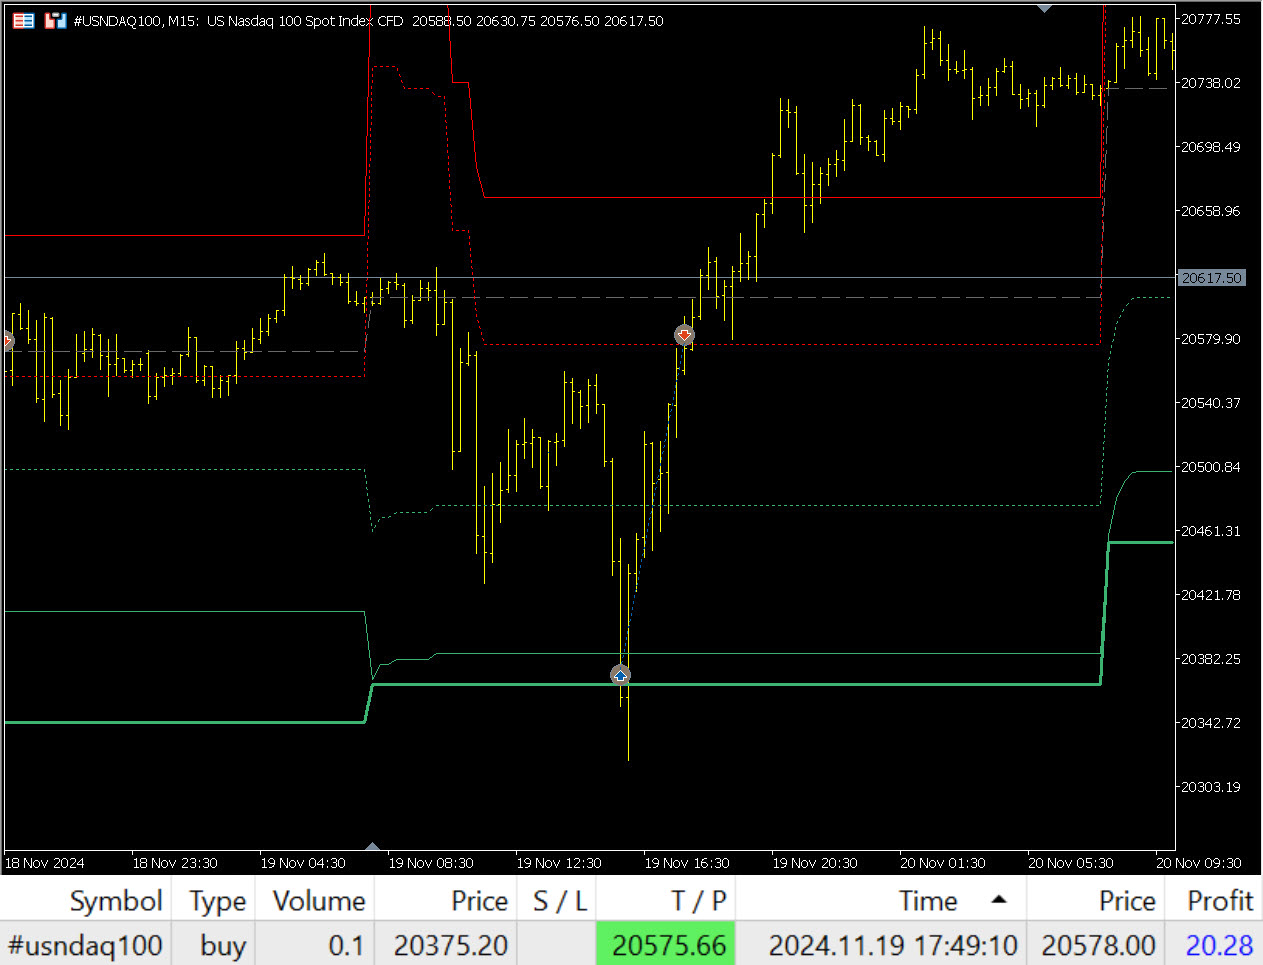The width and height of the screenshot is (1263, 965).
Task: Sort trades by Volume column header
Action: [319, 901]
